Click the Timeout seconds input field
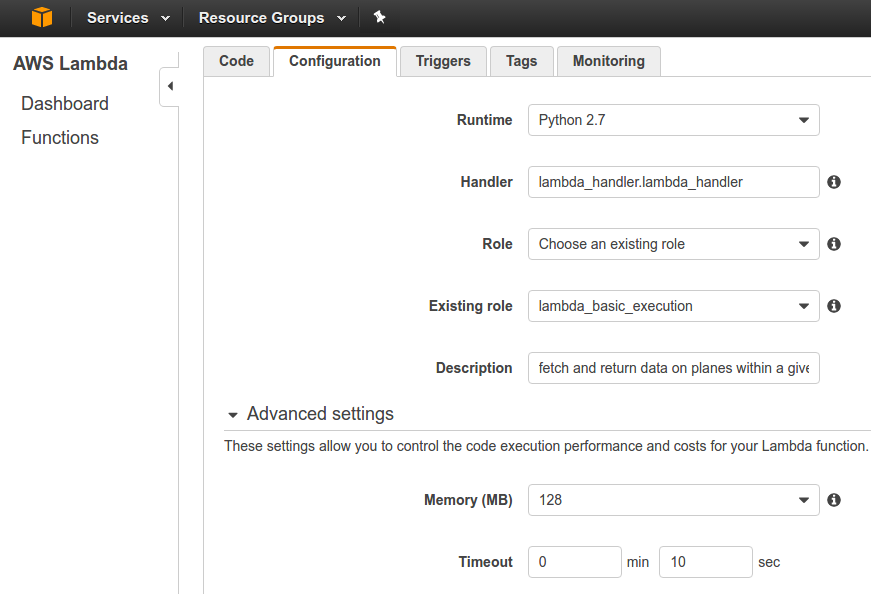 pyautogui.click(x=705, y=562)
